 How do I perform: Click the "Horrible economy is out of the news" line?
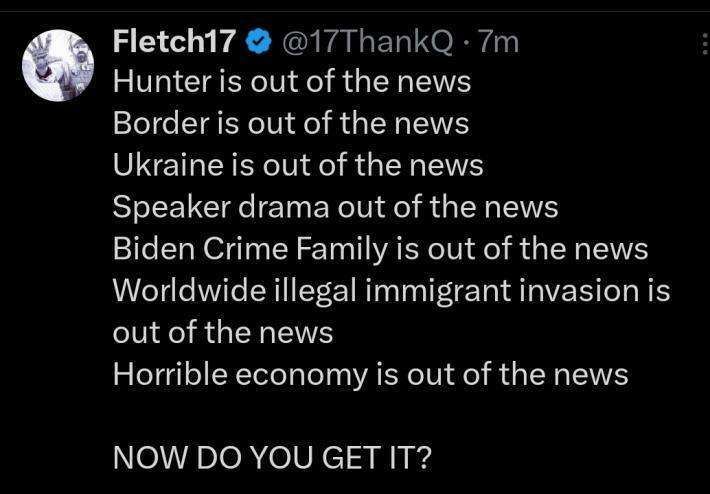370,374
